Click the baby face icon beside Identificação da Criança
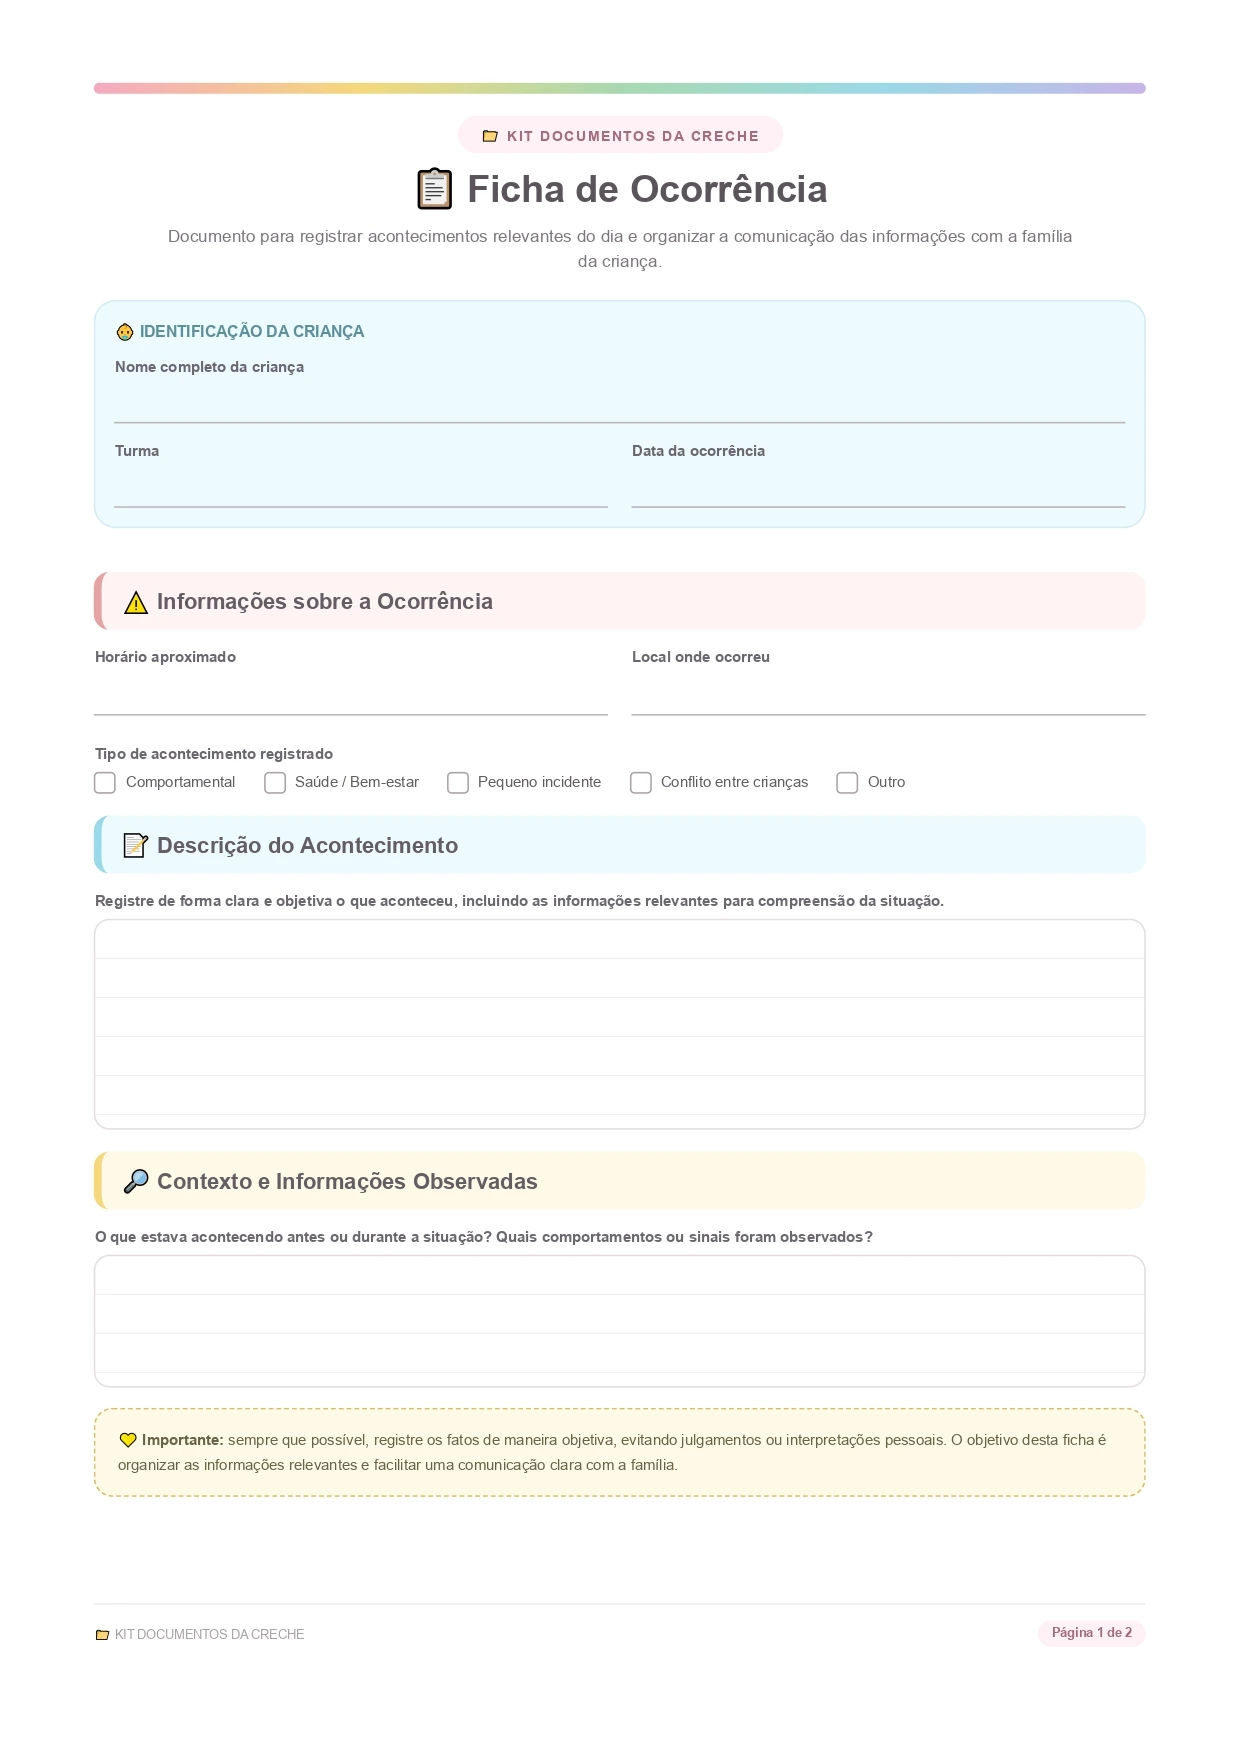The height and width of the screenshot is (1754, 1240). (125, 332)
